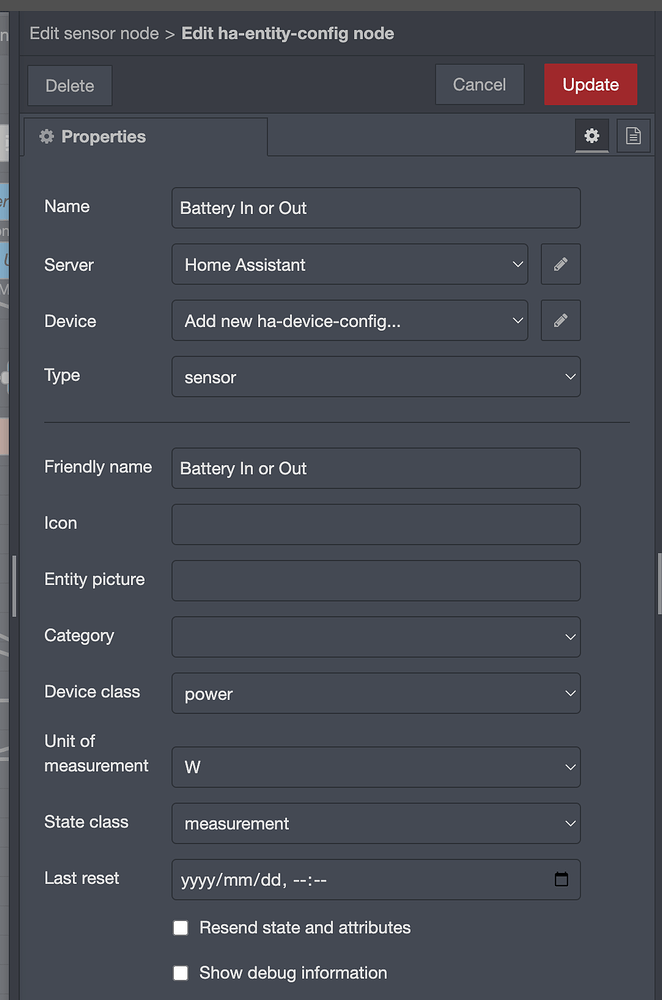Click the Entity picture input field
The image size is (662, 1000).
point(376,580)
